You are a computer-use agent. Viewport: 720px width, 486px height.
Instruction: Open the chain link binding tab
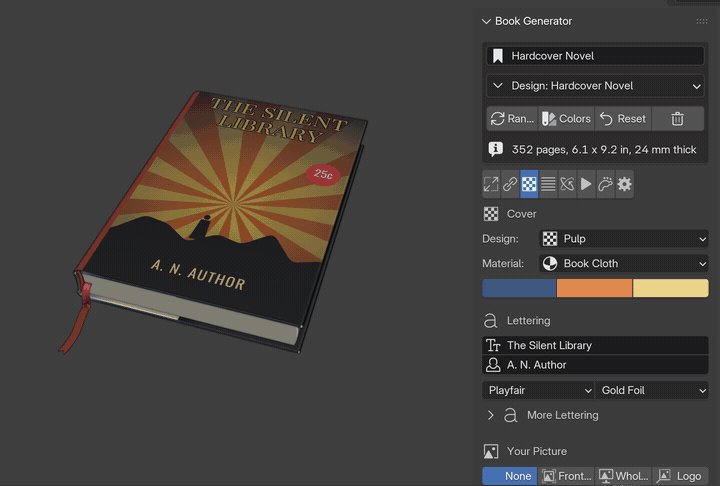click(x=510, y=184)
